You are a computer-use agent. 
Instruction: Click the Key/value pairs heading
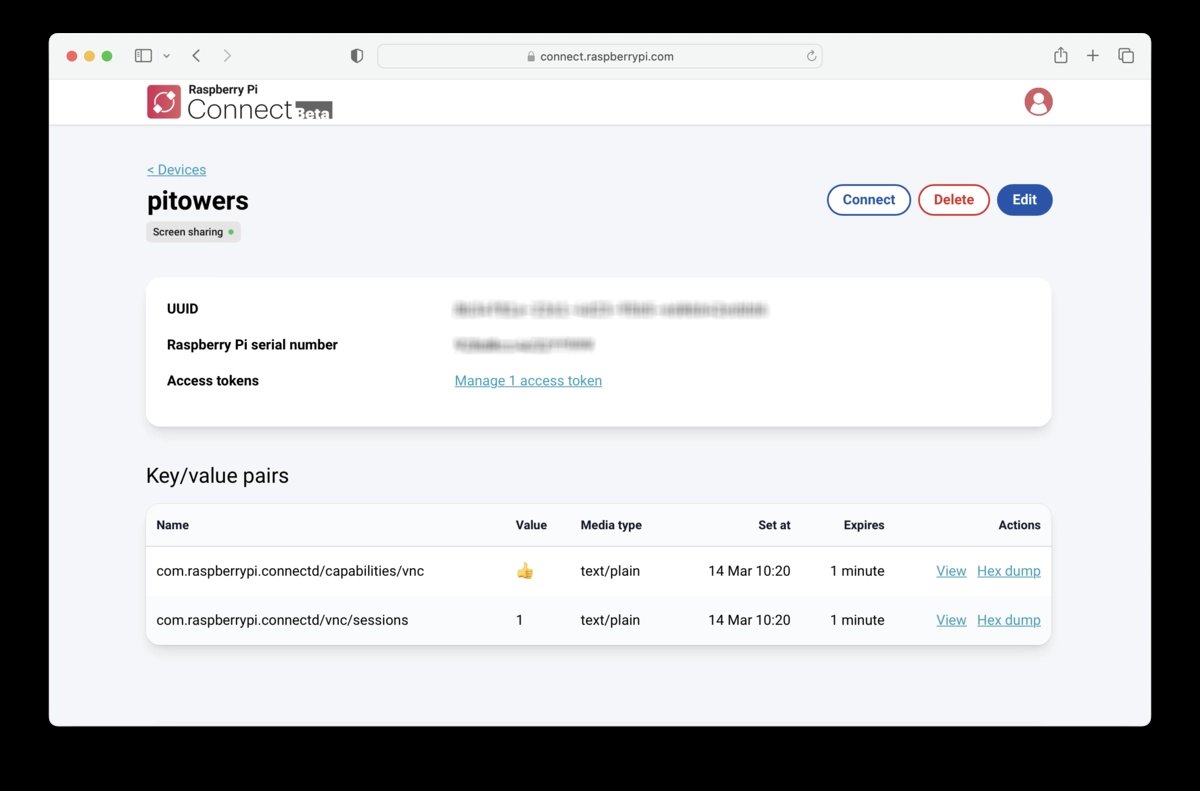tap(217, 476)
